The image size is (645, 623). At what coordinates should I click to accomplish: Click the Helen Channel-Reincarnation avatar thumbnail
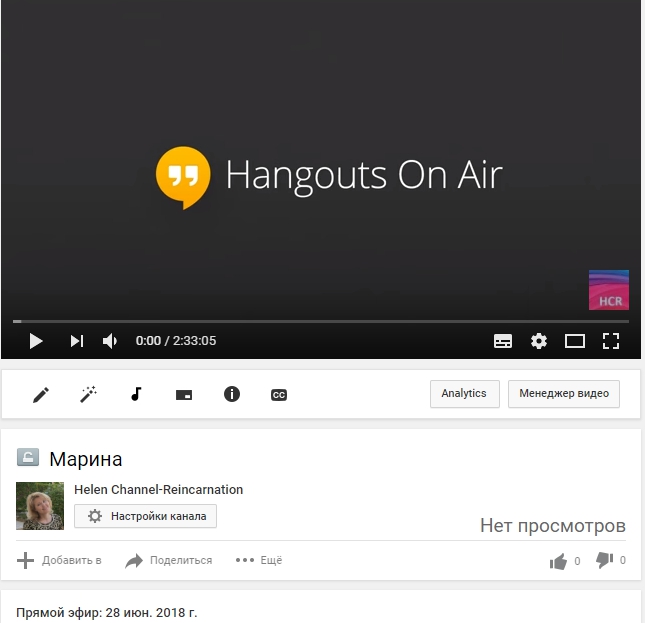click(40, 505)
